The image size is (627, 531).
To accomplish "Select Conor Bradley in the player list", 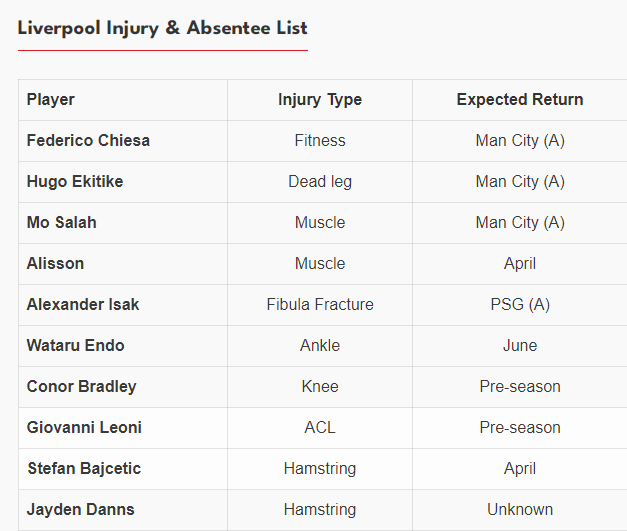I will coord(81,387).
